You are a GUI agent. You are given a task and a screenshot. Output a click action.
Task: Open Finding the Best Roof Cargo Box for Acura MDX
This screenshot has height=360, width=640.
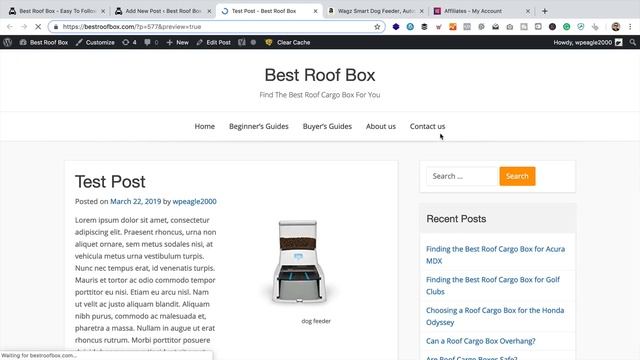(x=495, y=255)
